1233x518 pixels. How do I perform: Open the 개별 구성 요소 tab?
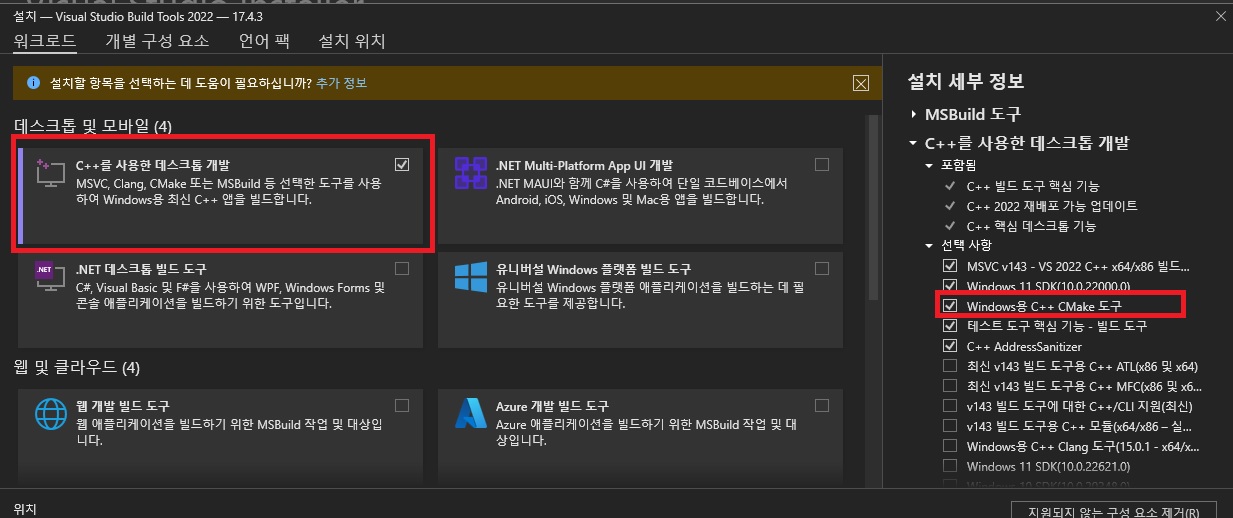(157, 41)
